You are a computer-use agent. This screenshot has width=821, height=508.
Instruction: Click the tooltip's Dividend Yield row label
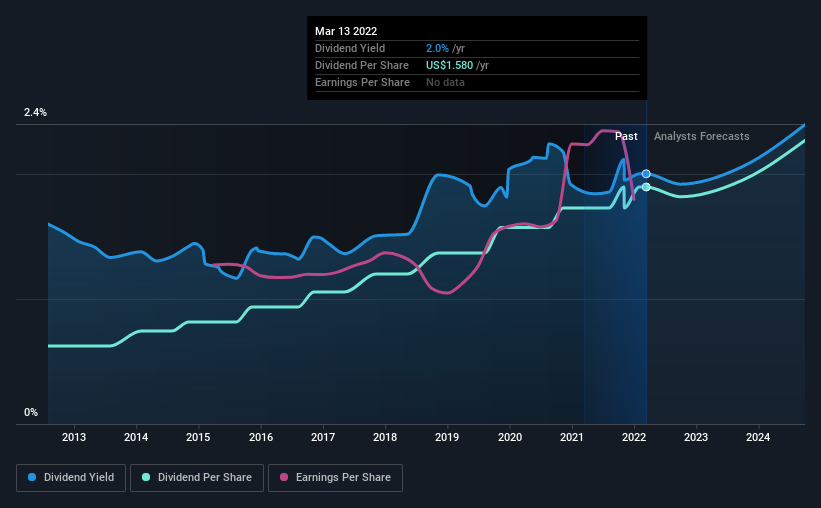pos(350,49)
